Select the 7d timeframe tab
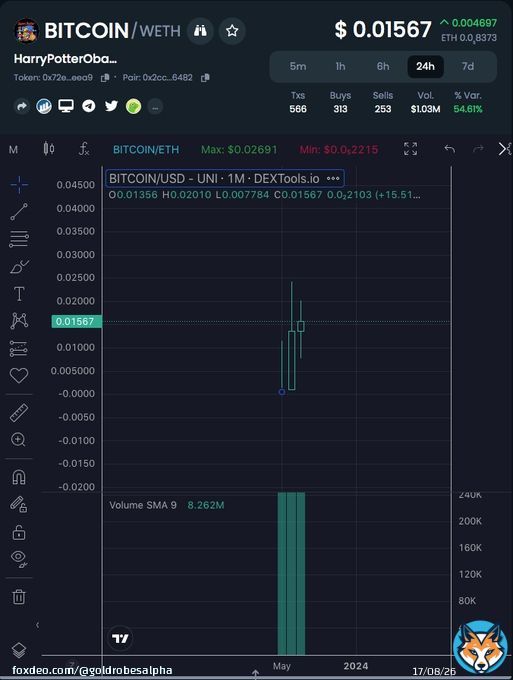 click(x=467, y=66)
